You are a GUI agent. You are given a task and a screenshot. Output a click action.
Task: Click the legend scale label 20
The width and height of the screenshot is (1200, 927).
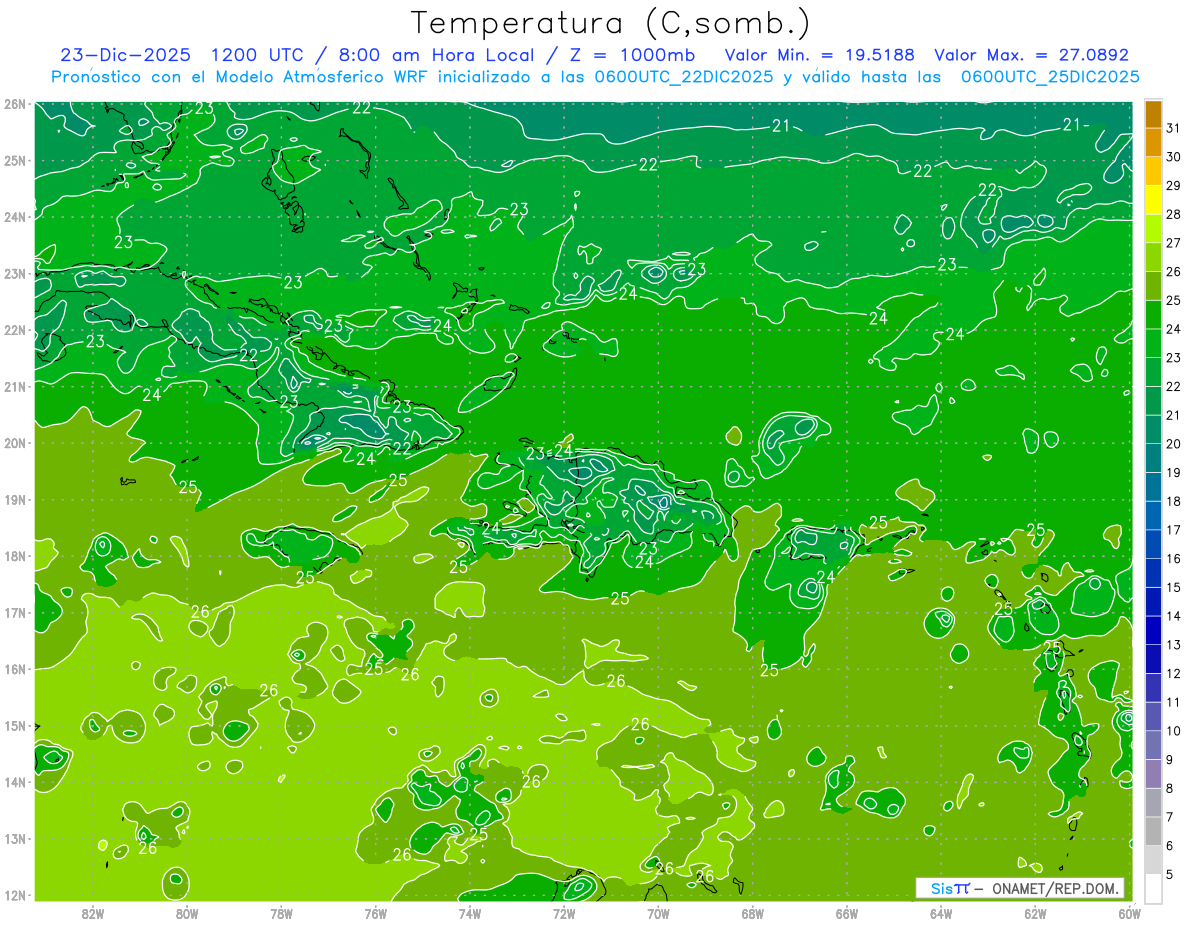click(x=1174, y=444)
